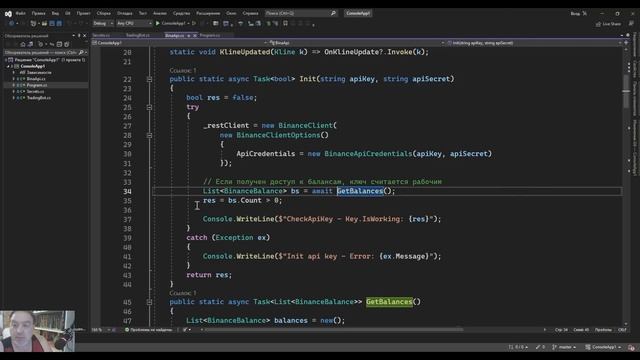640x360 pixels.
Task: Open the Вид menu
Action: point(55,13)
